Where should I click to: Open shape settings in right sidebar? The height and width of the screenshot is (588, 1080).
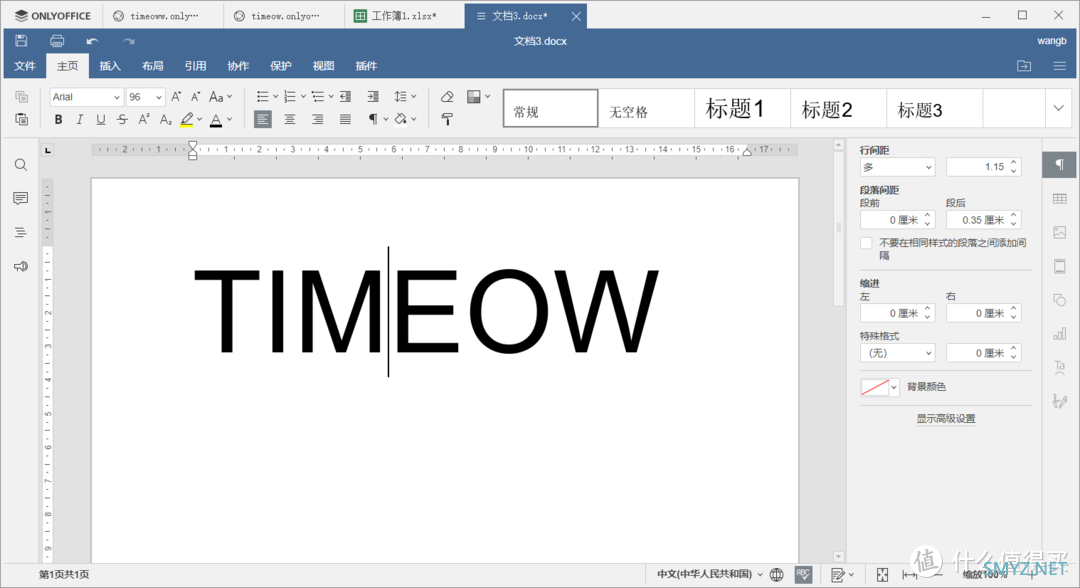point(1059,300)
